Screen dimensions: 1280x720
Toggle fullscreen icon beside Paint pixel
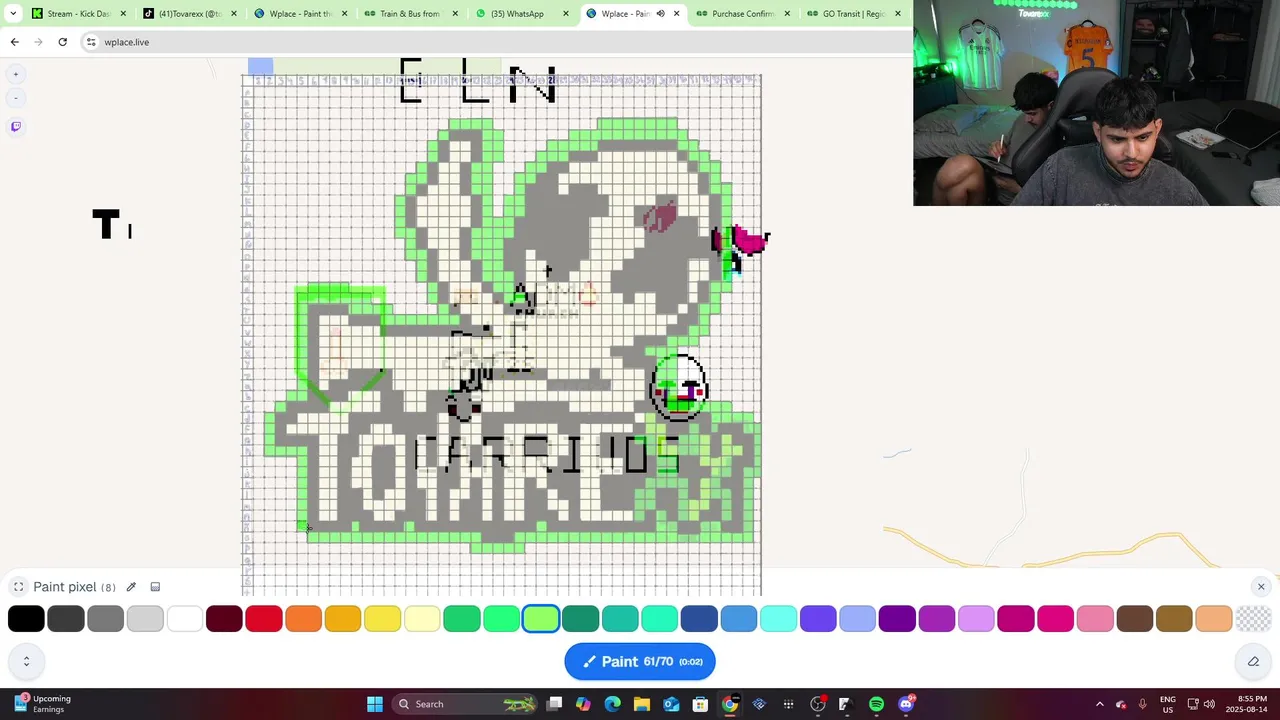coord(18,587)
